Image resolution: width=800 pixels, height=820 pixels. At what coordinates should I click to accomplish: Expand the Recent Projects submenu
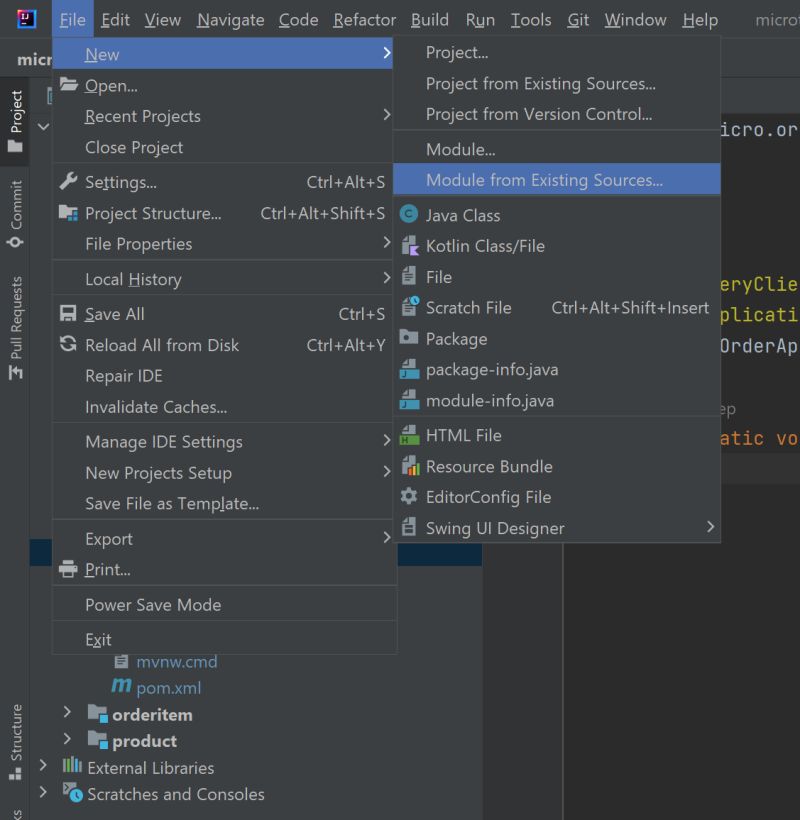[141, 116]
